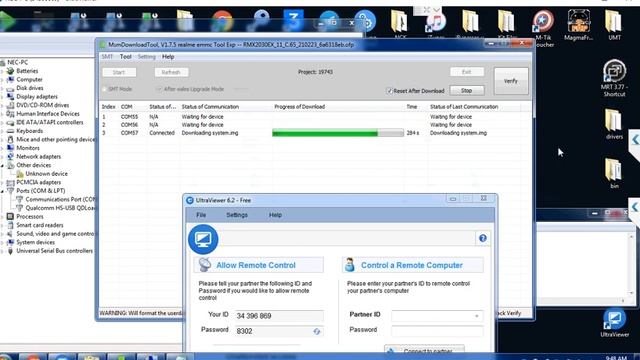Open the UMT folder on desktop
This screenshot has width=640, height=360.
coord(614,24)
